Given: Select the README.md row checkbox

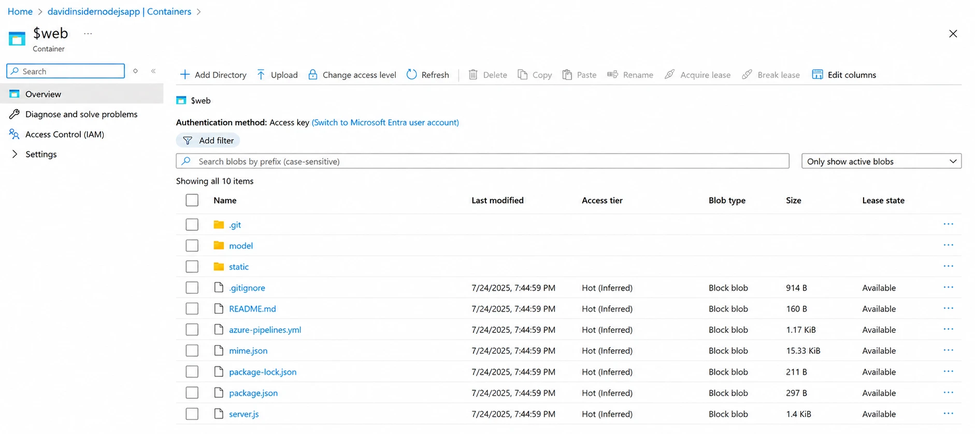Looking at the screenshot, I should click(192, 309).
